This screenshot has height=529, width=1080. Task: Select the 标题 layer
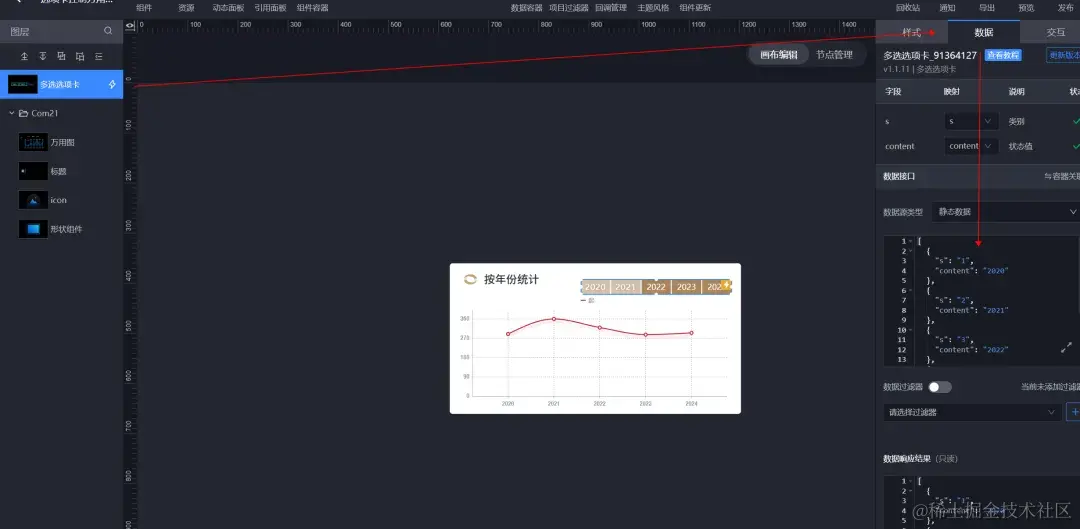tap(61, 171)
